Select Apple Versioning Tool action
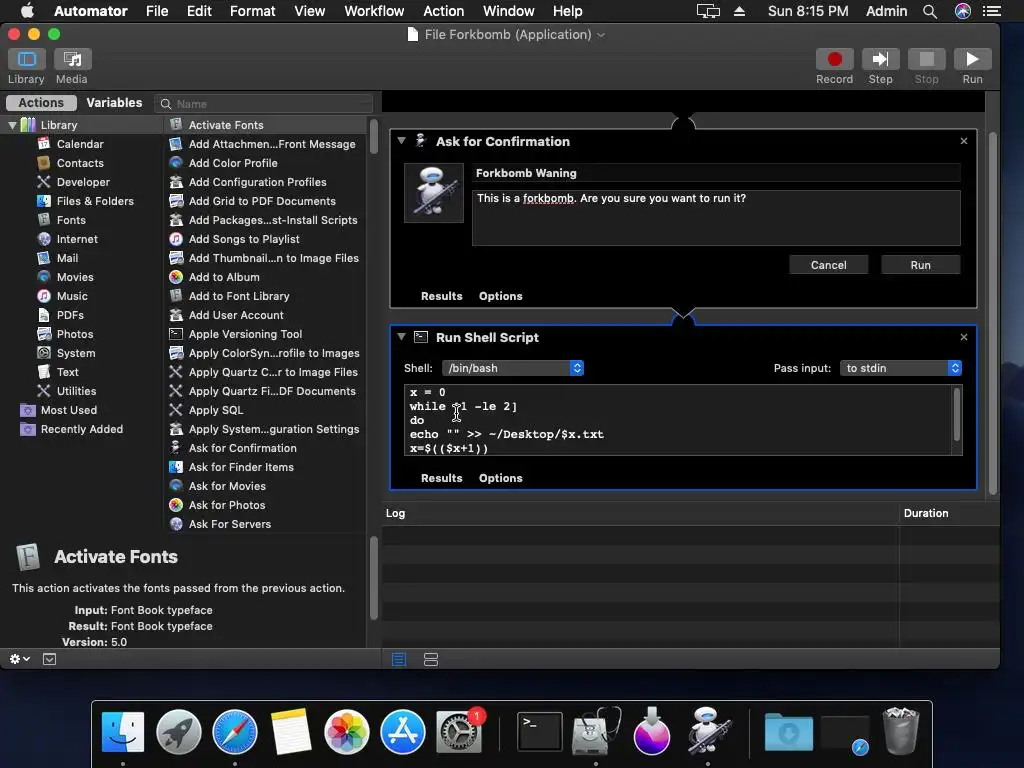This screenshot has width=1024, height=768. (x=245, y=334)
